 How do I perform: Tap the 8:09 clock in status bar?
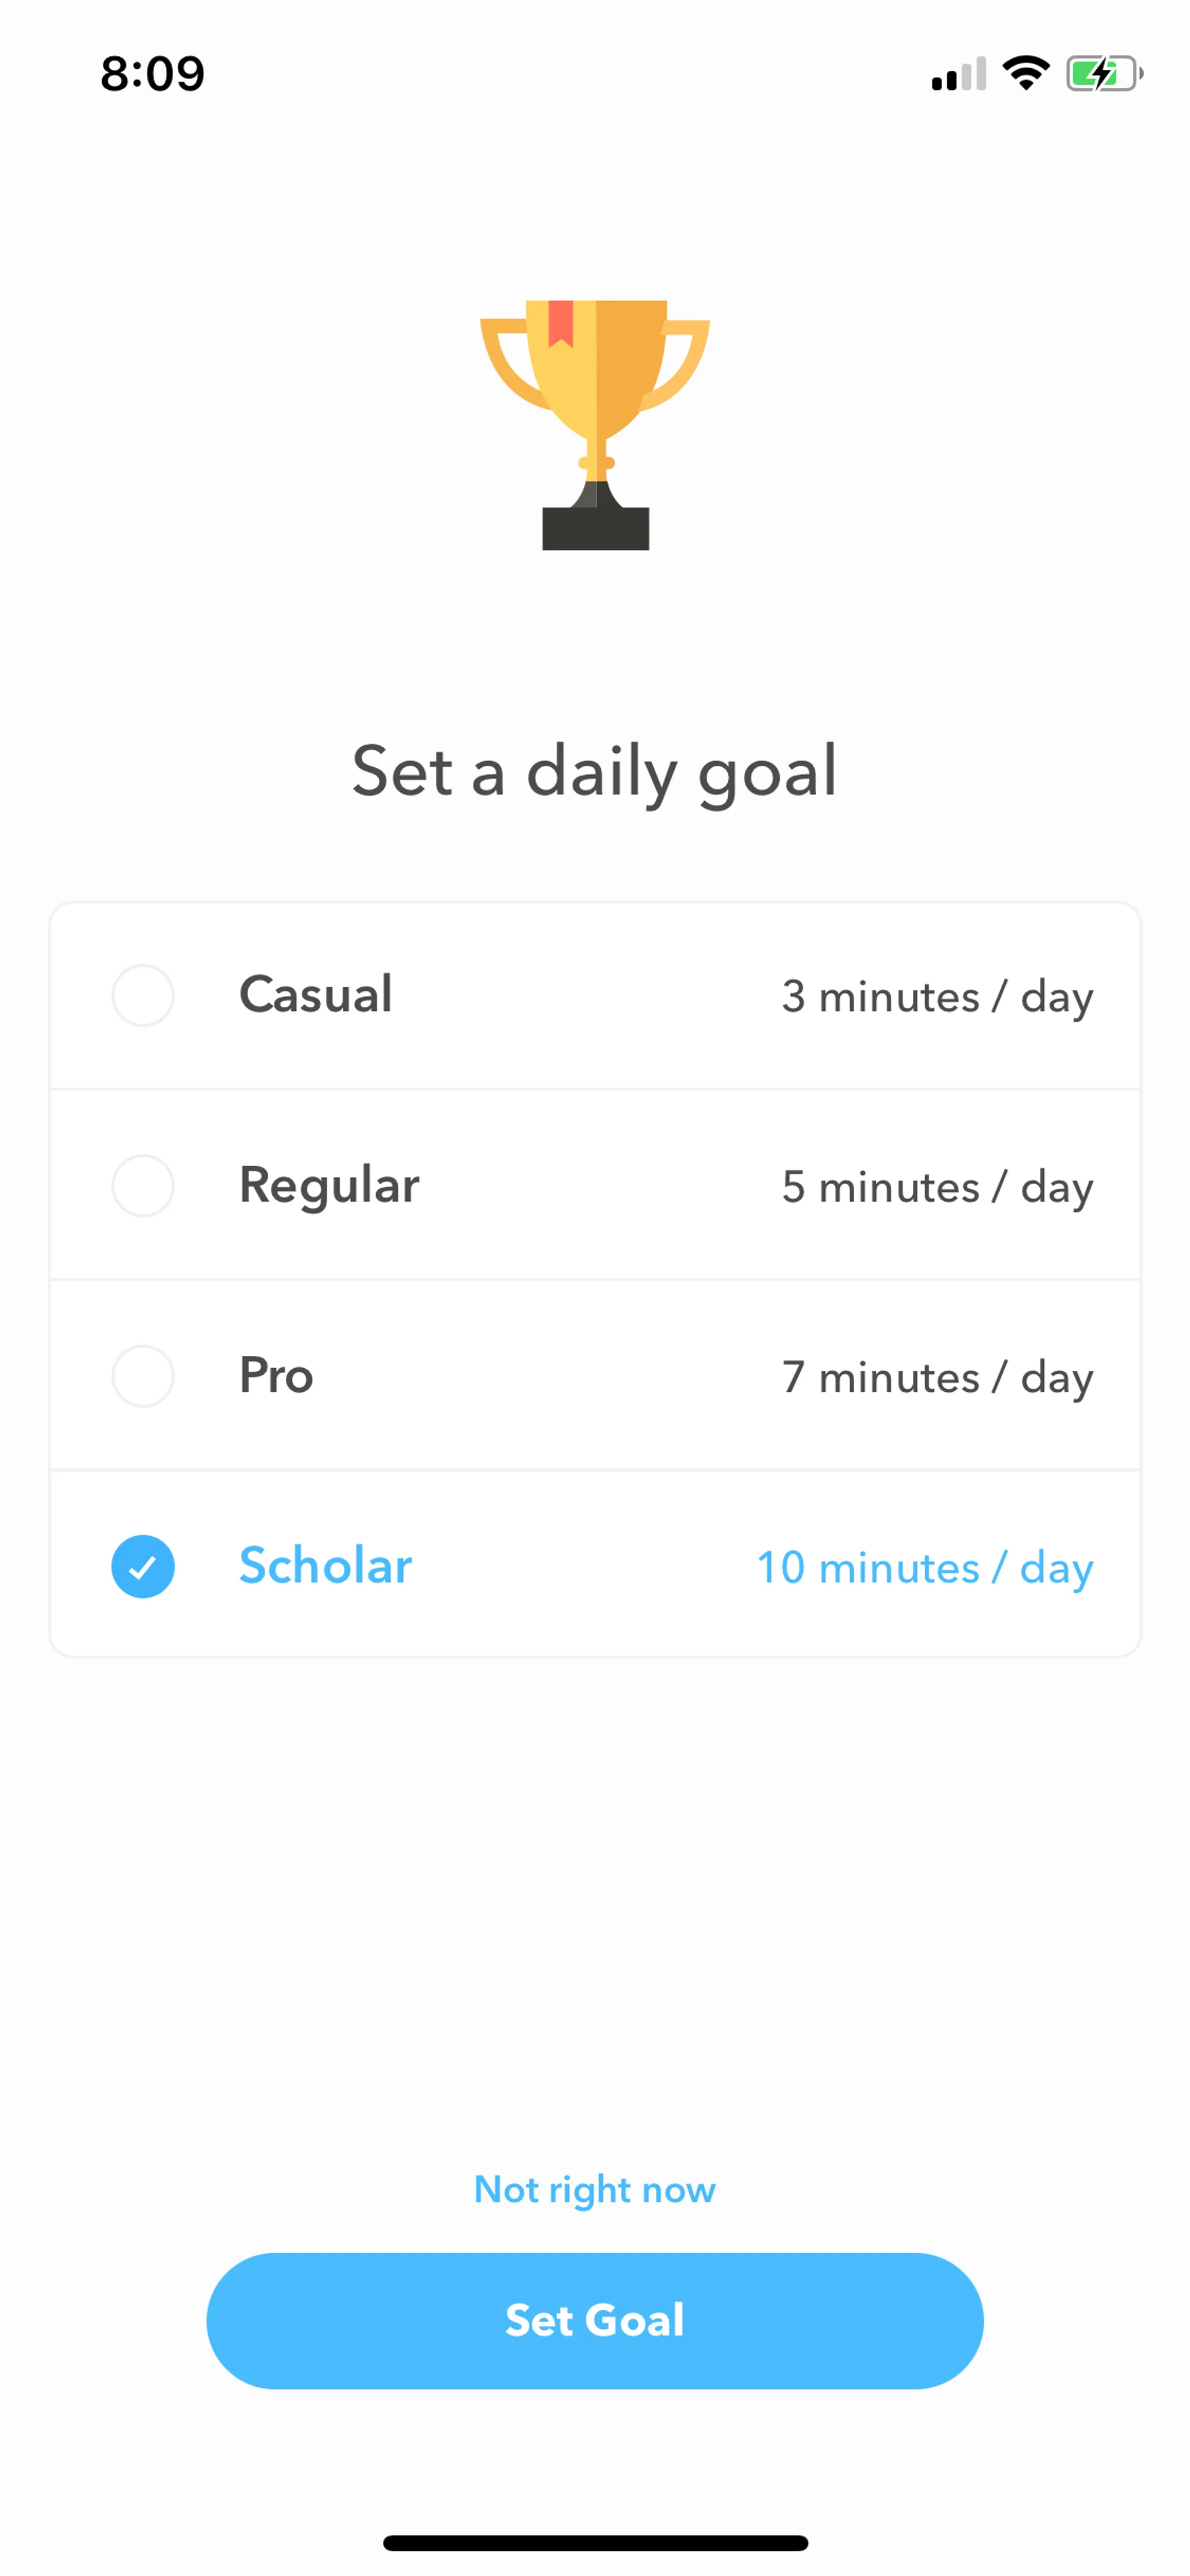(152, 74)
